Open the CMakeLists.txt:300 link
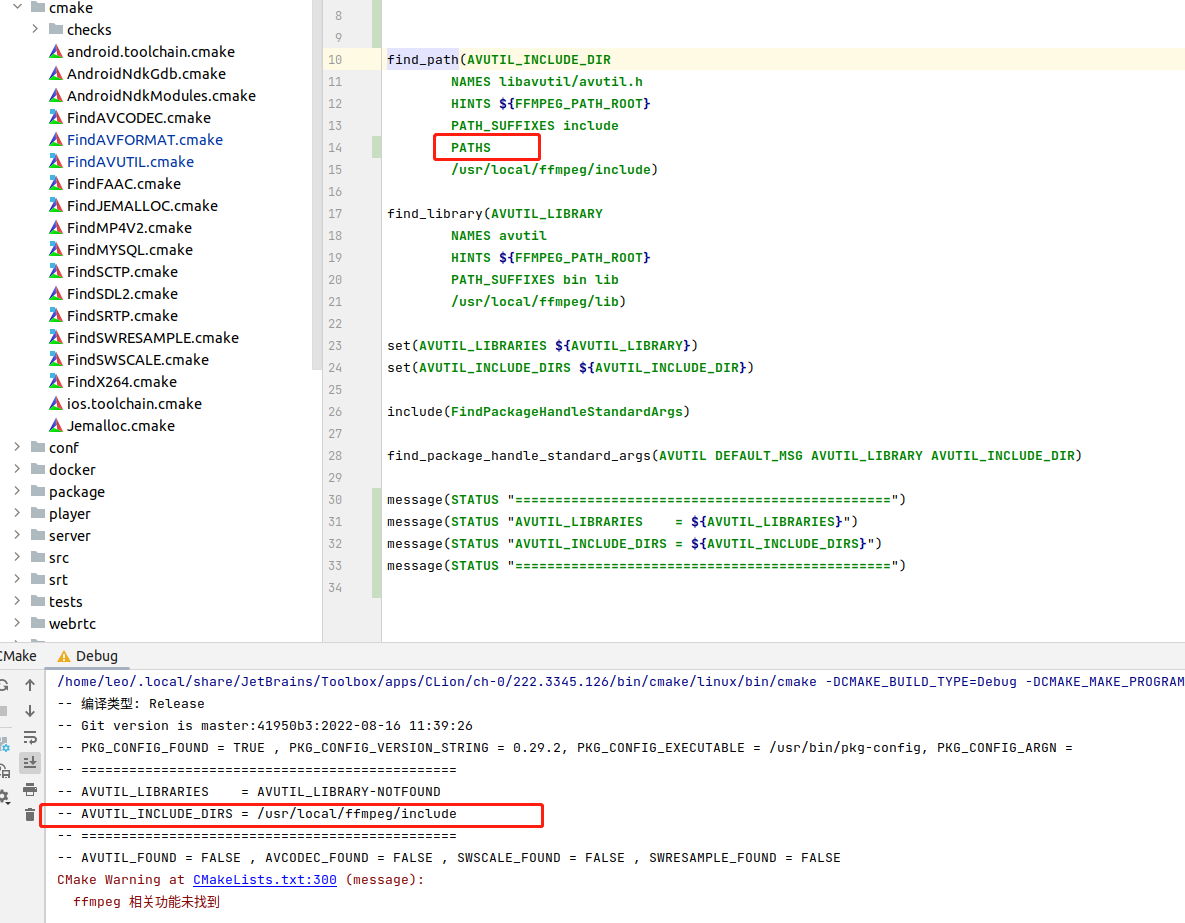 click(x=265, y=880)
